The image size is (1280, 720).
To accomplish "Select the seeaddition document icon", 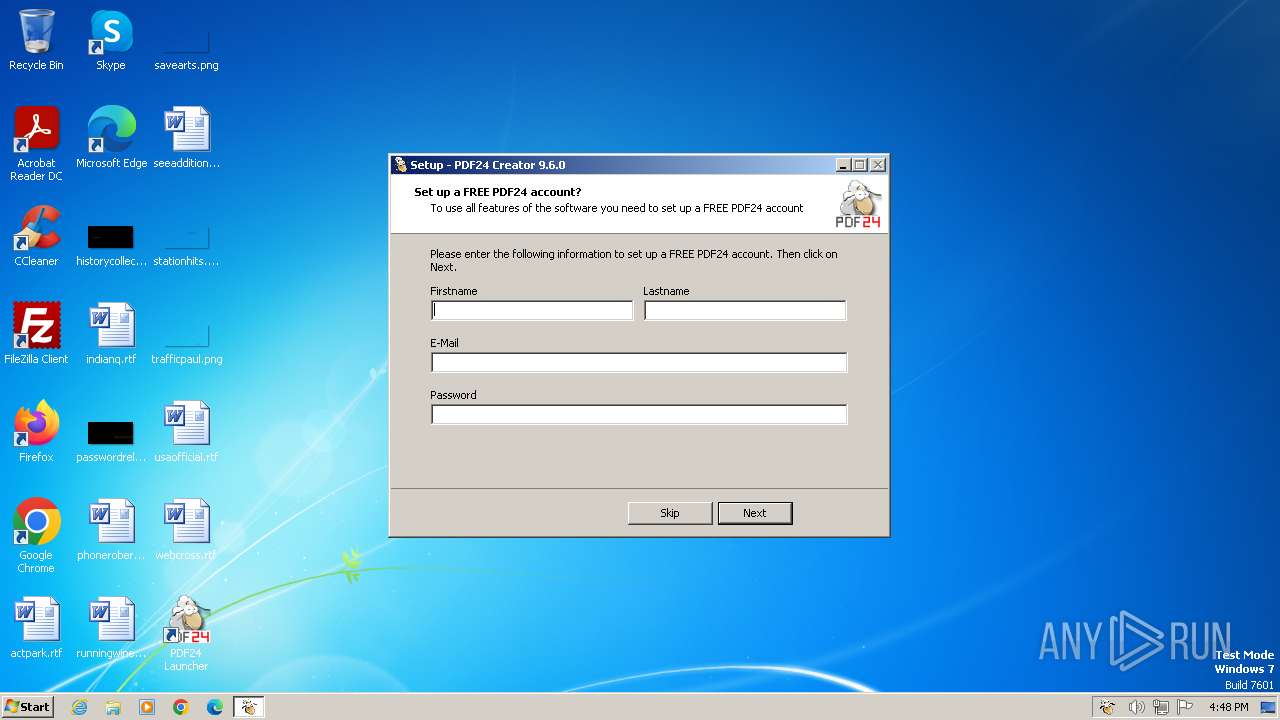I will tap(186, 137).
